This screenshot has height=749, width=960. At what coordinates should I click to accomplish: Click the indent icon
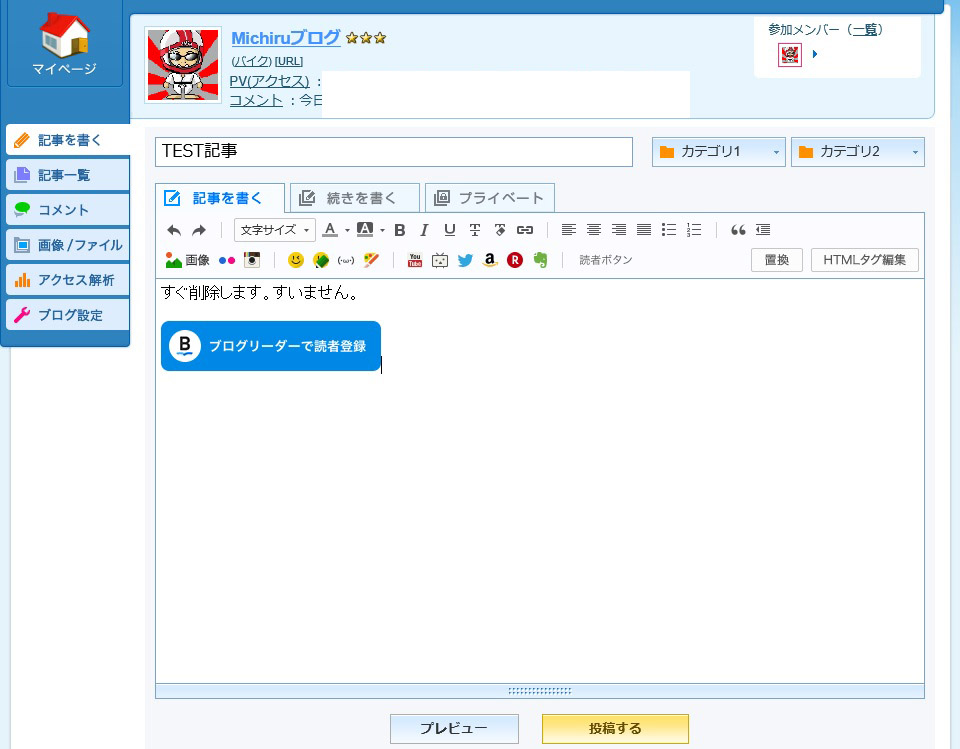(763, 230)
